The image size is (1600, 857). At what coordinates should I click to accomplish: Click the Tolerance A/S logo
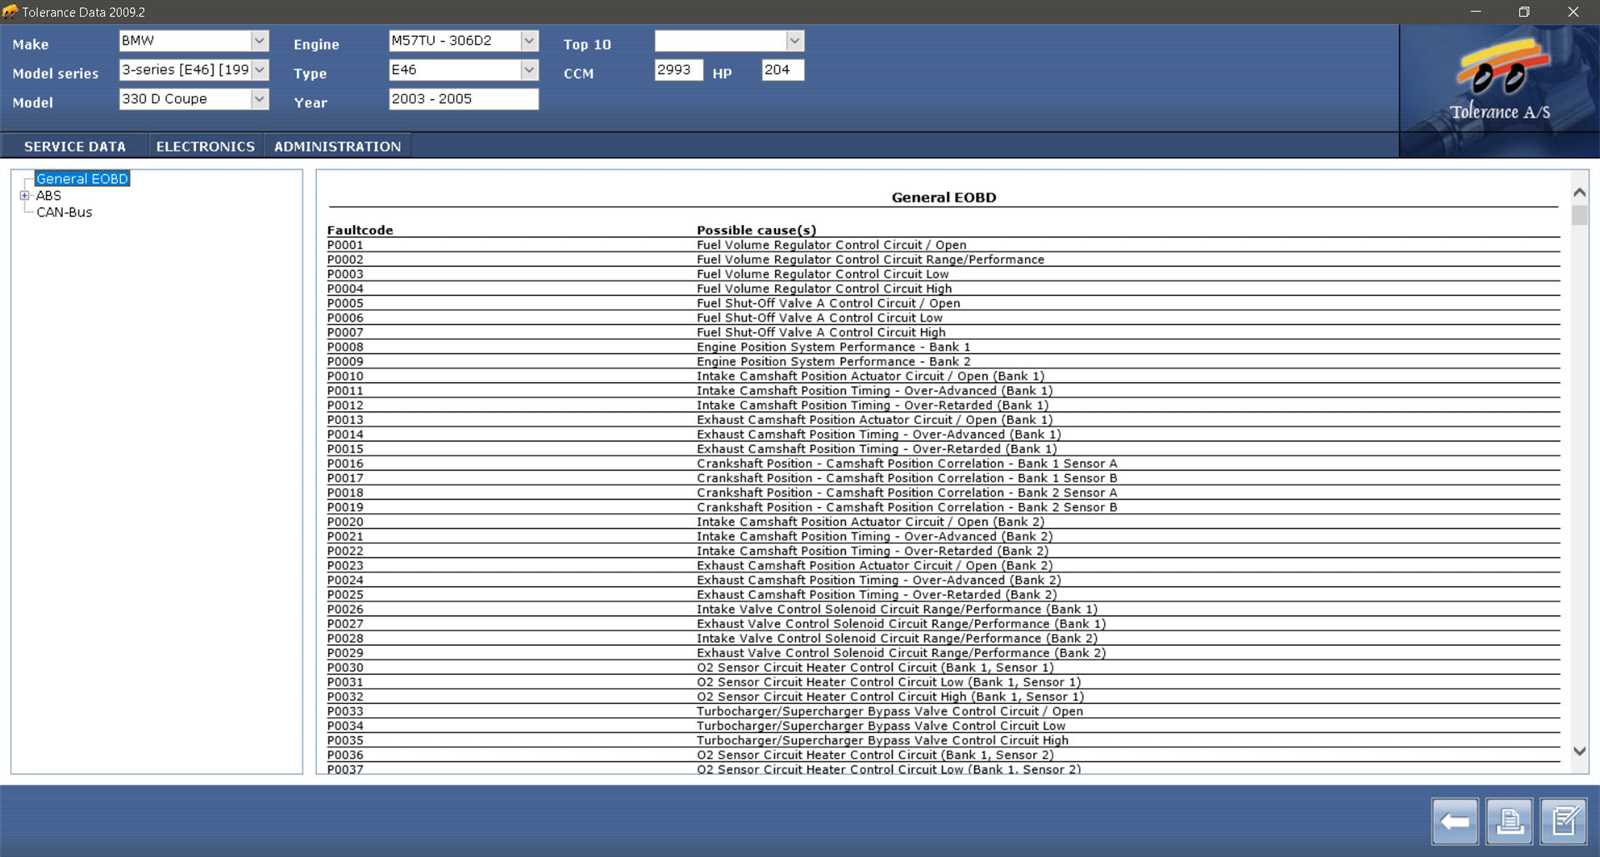pos(1500,82)
